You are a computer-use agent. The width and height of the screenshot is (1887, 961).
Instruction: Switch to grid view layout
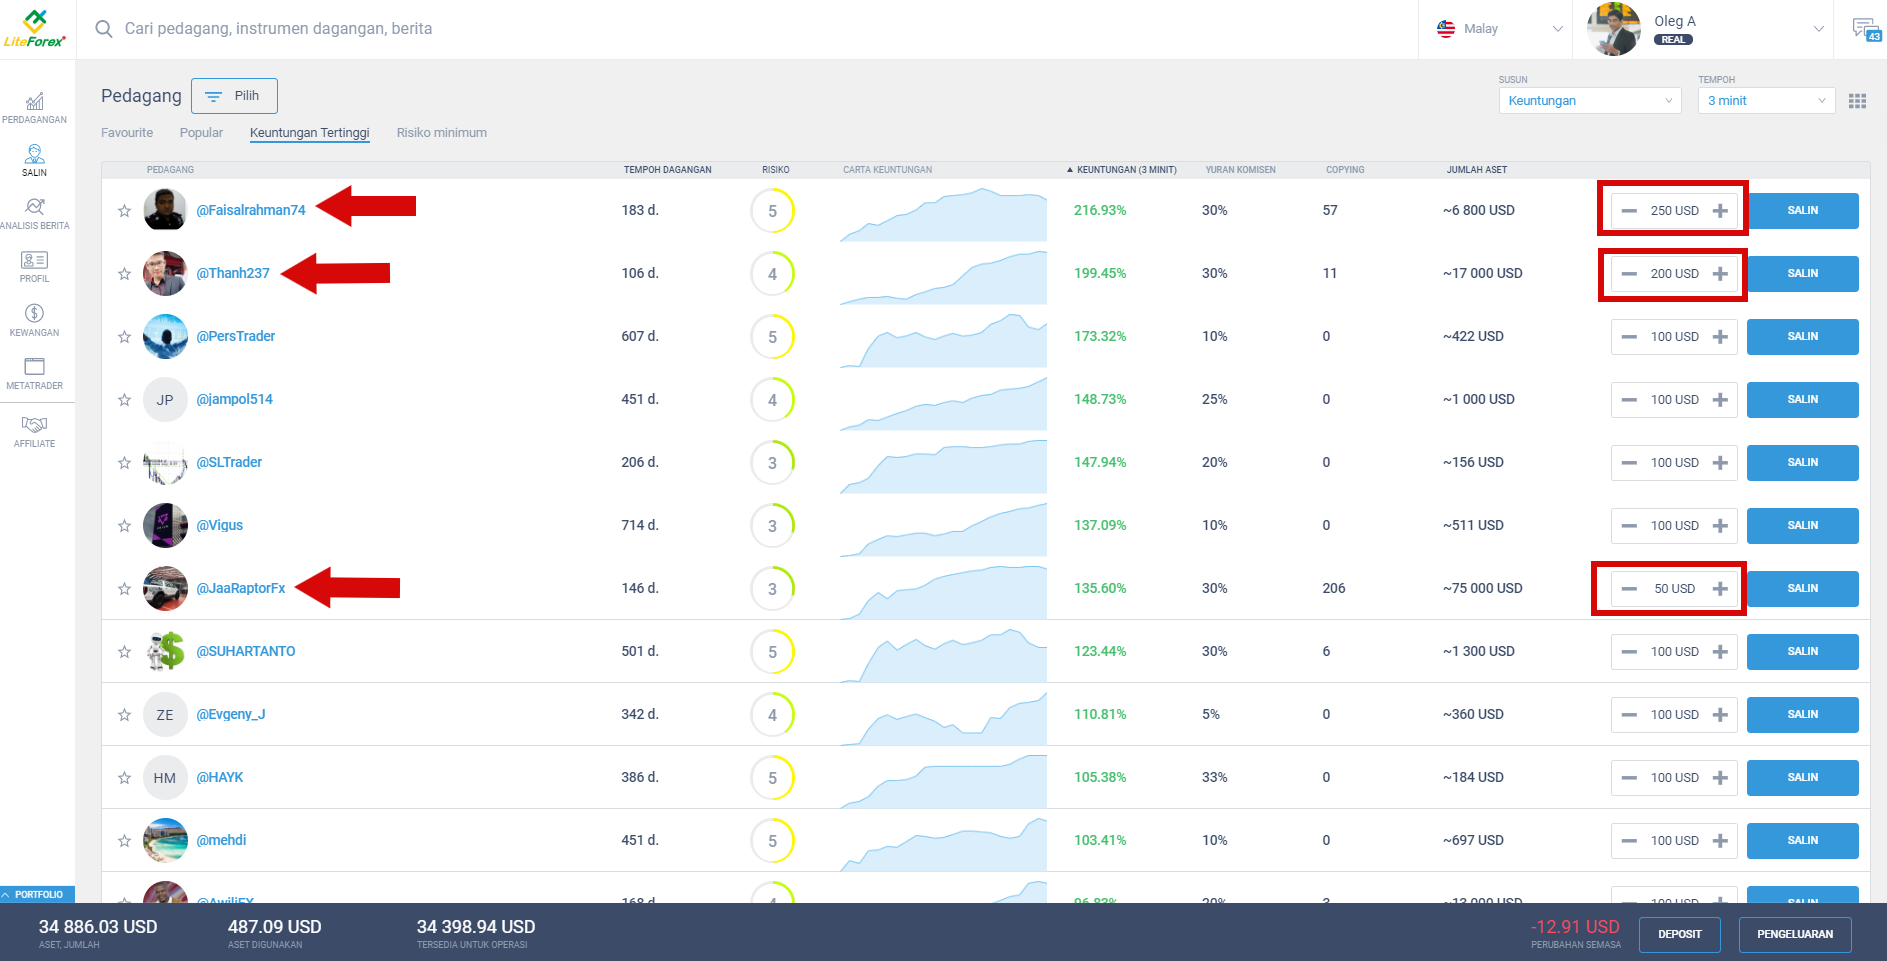point(1858,101)
